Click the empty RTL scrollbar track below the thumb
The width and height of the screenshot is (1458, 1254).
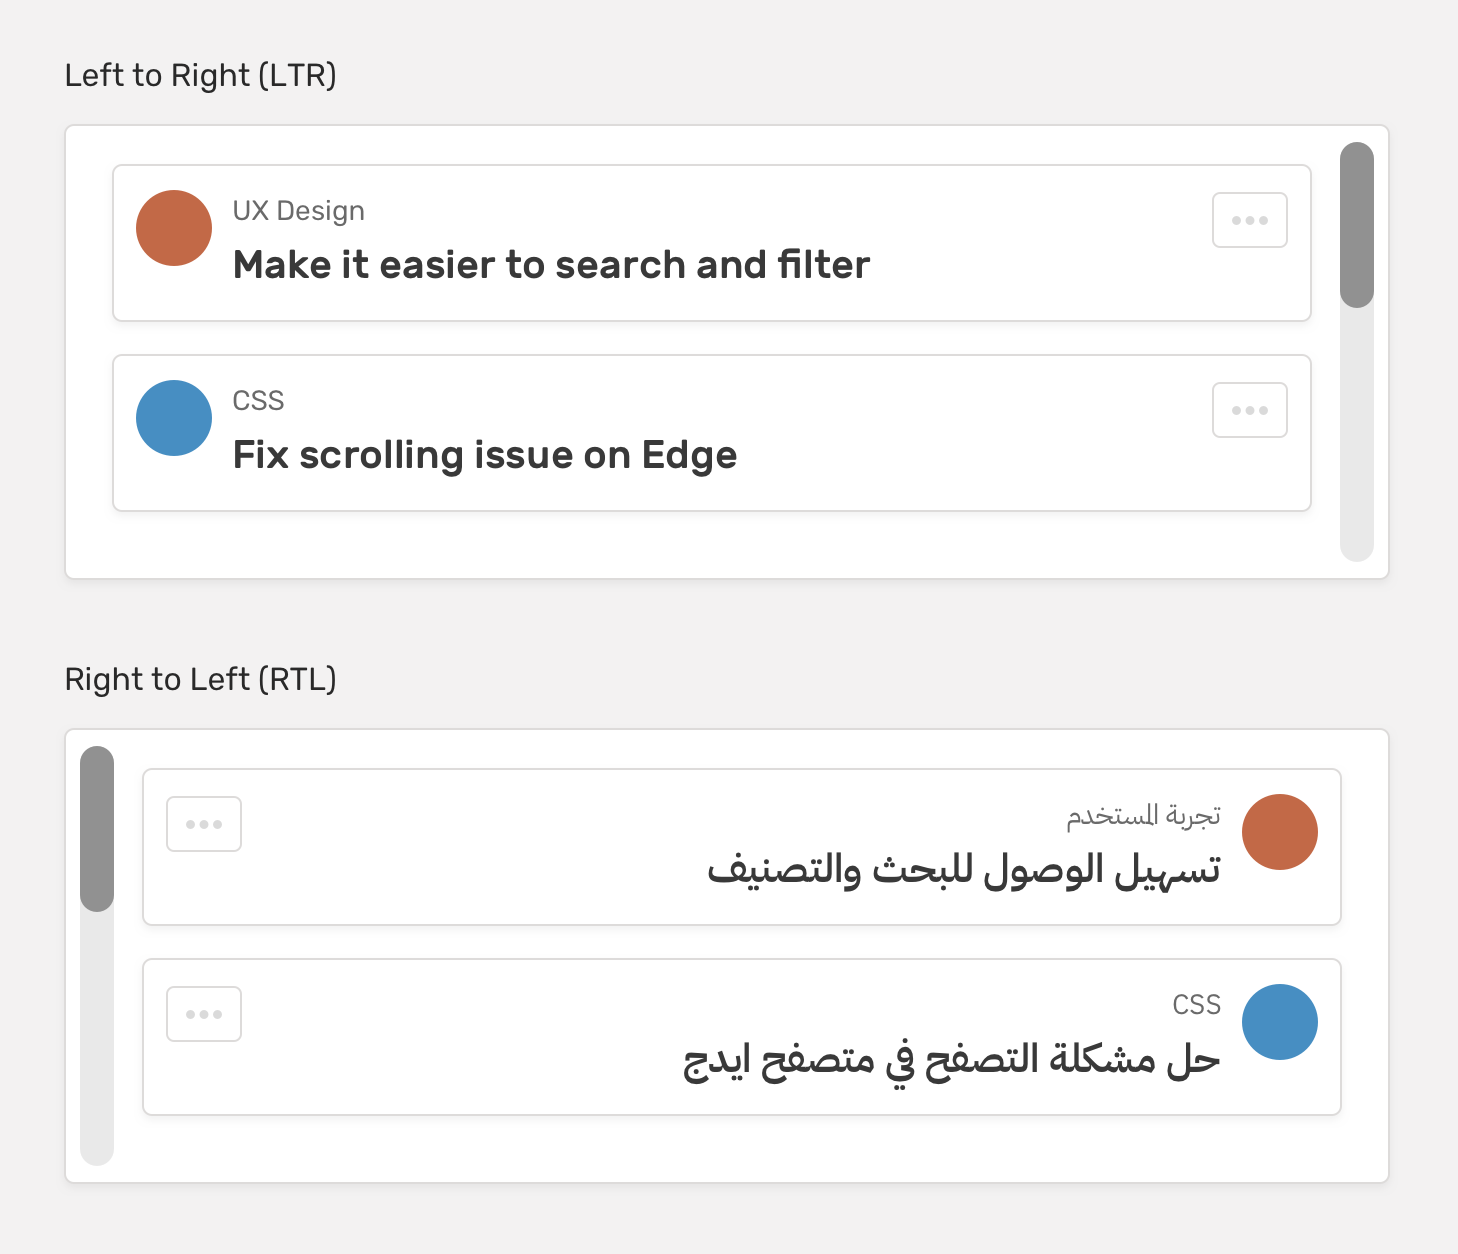click(97, 1040)
